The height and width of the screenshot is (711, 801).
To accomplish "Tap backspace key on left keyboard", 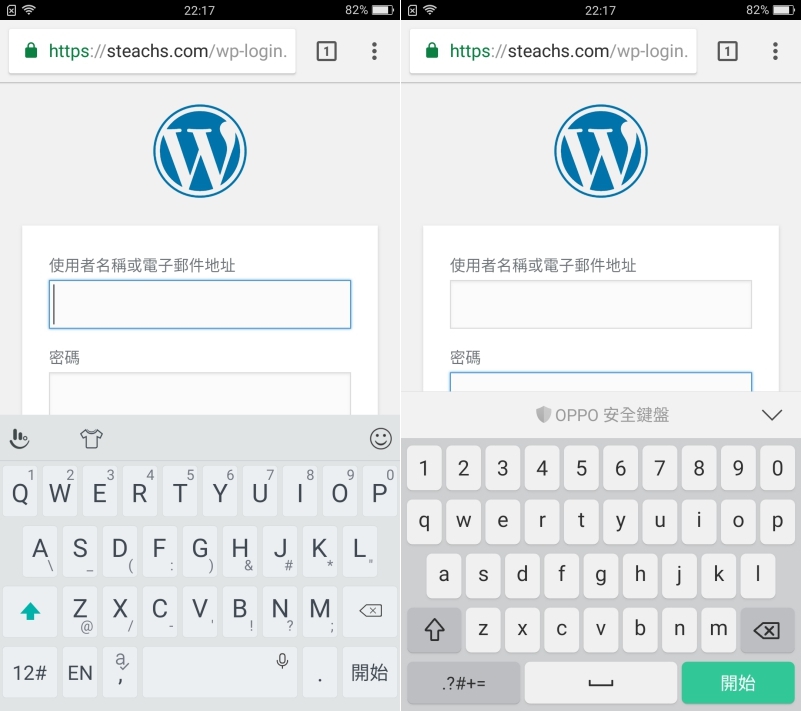I will click(x=370, y=611).
